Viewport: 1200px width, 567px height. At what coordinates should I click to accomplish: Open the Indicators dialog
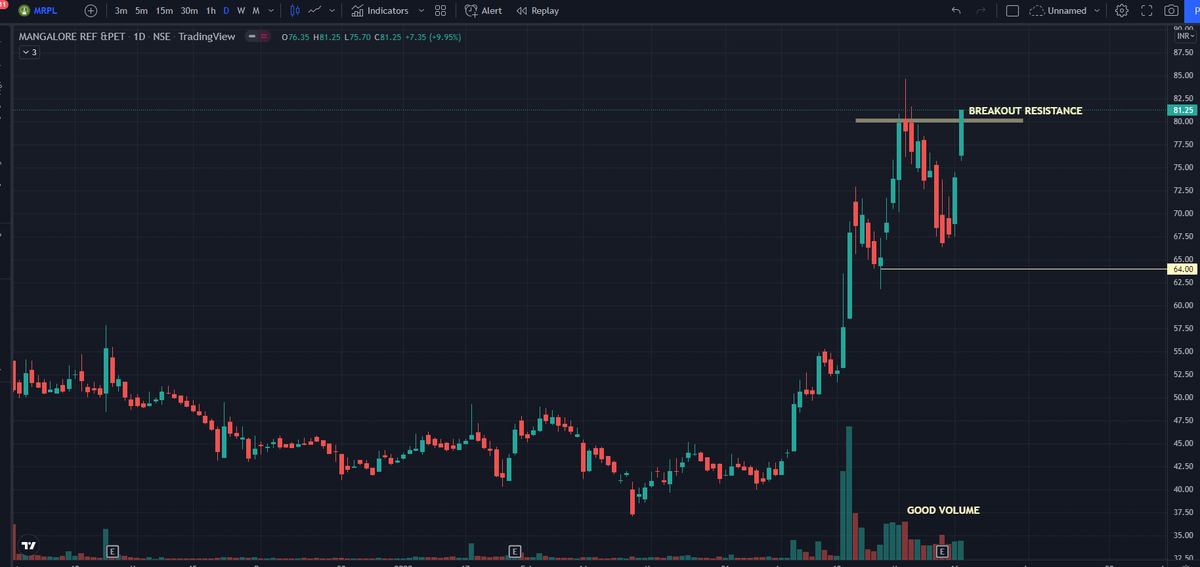380,10
